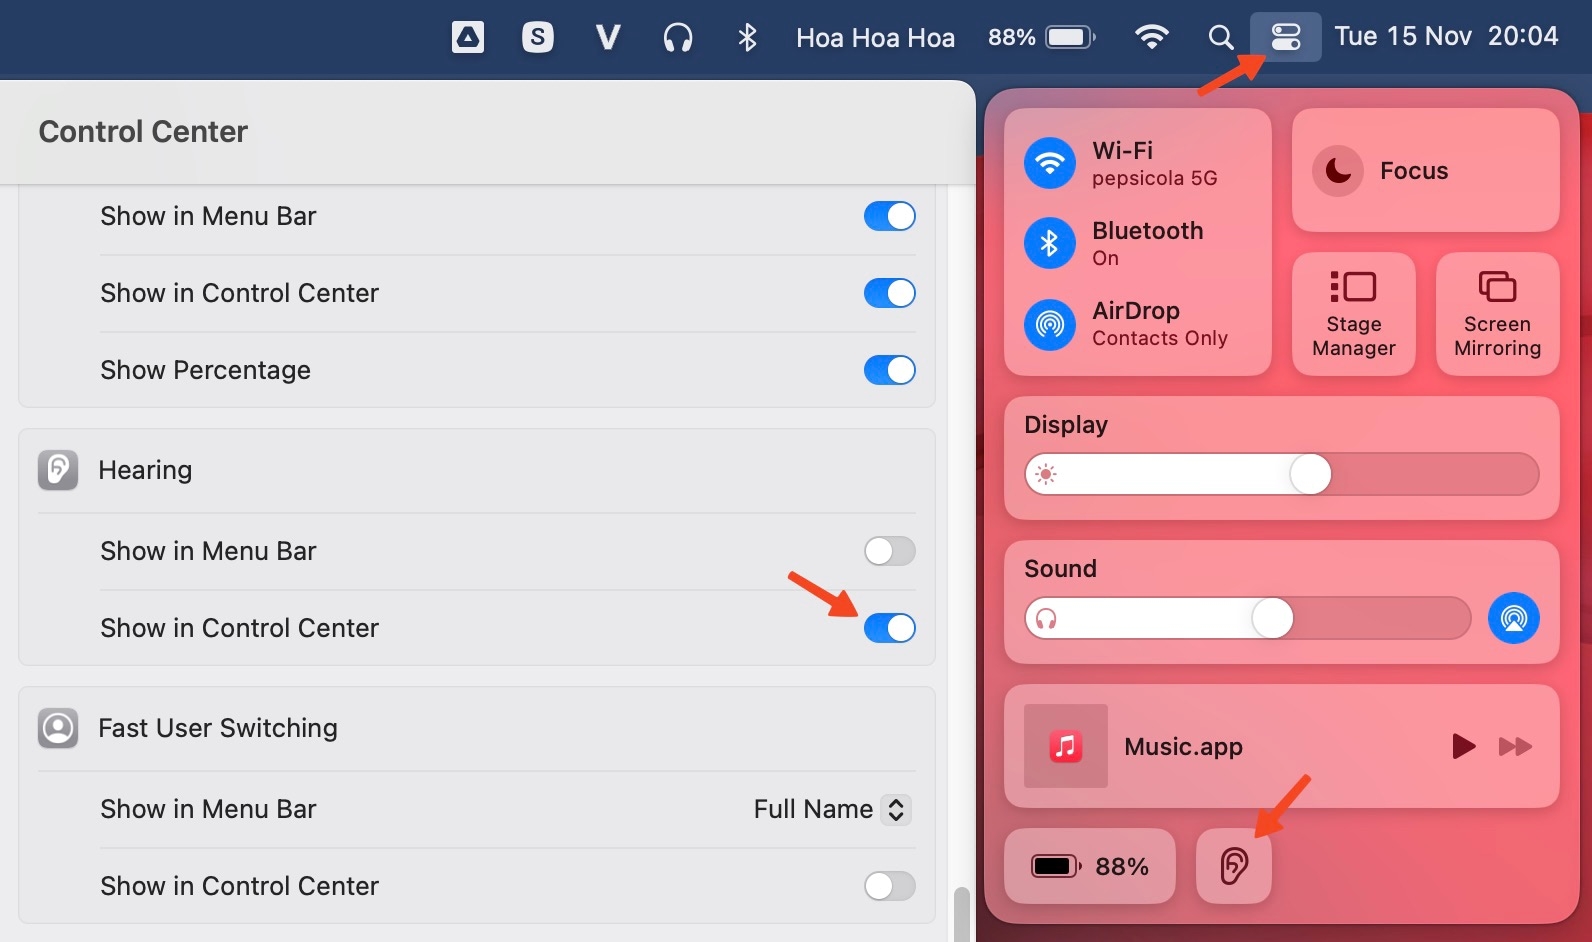1592x942 pixels.
Task: Skip forward in Music.app module
Action: click(x=1515, y=746)
